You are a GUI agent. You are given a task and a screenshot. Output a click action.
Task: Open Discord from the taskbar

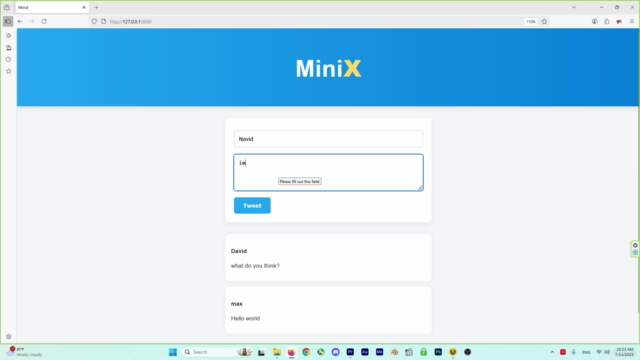pos(336,352)
